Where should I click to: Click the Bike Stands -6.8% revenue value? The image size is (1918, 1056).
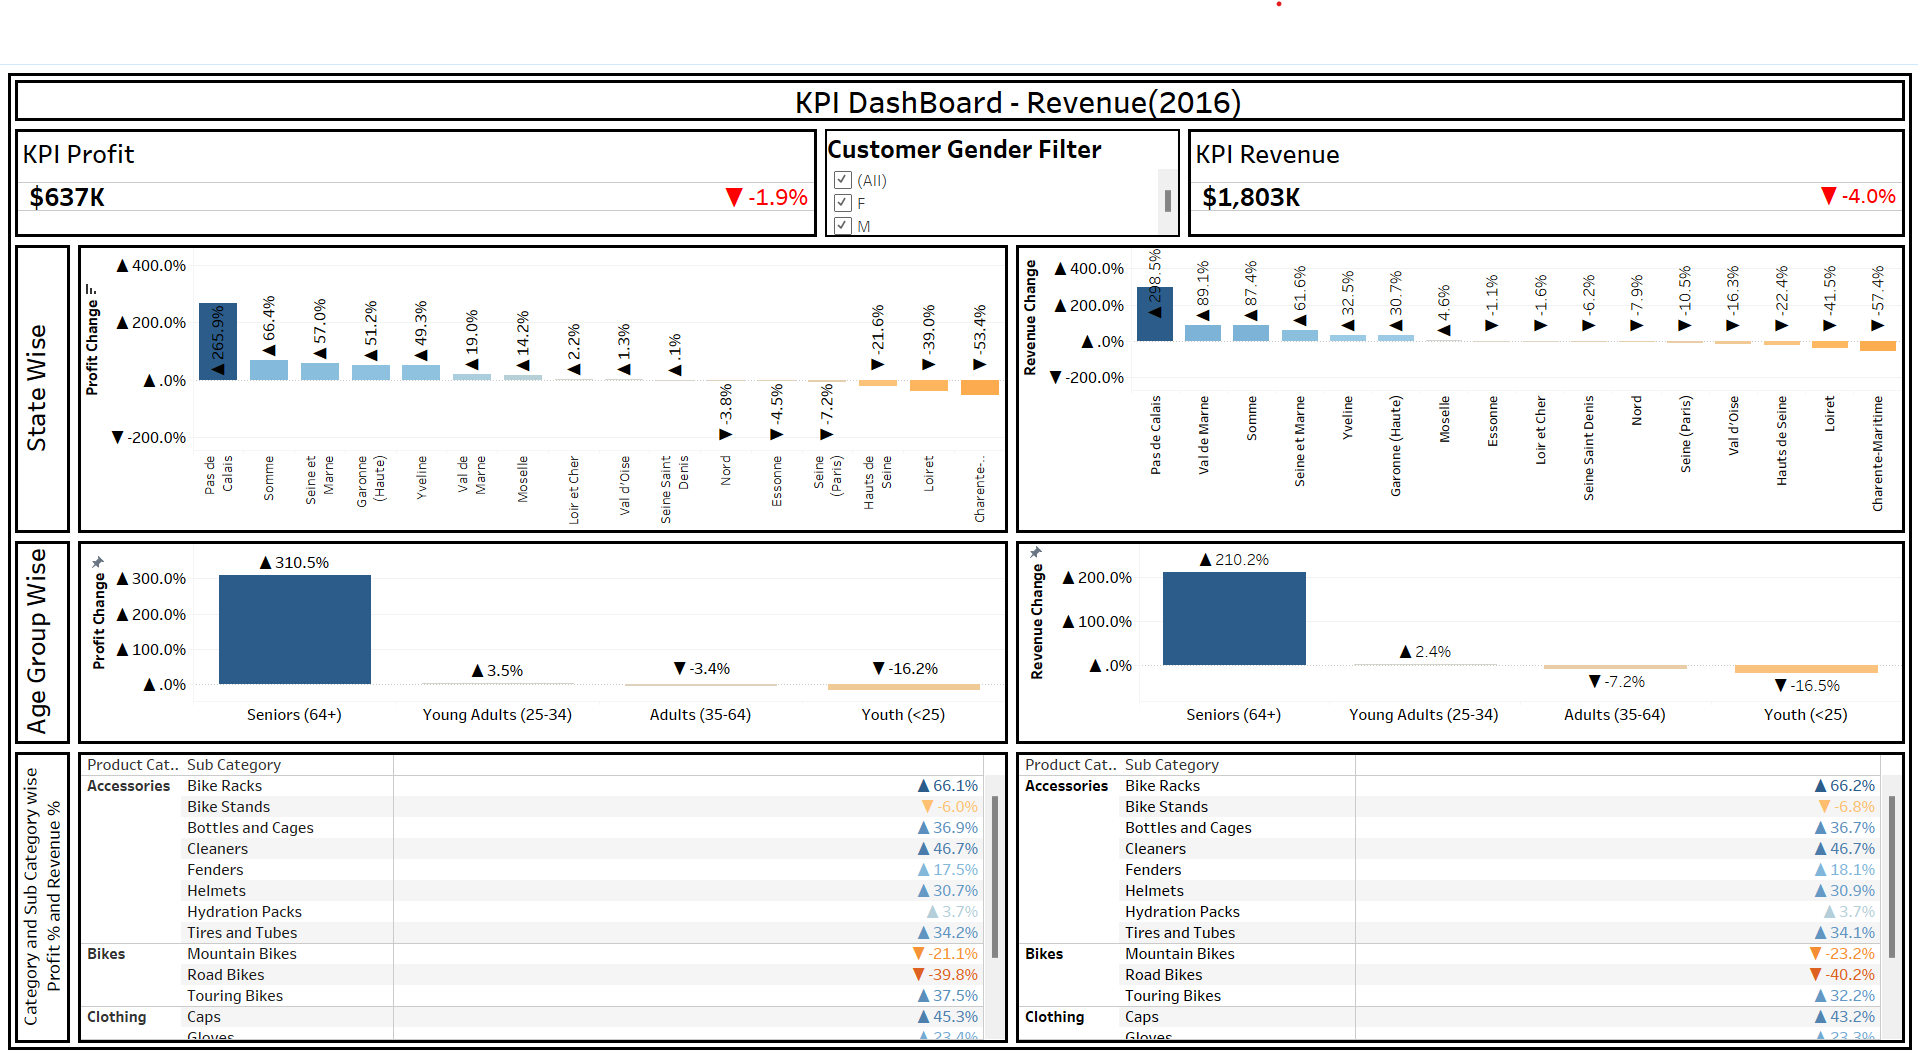(1847, 807)
